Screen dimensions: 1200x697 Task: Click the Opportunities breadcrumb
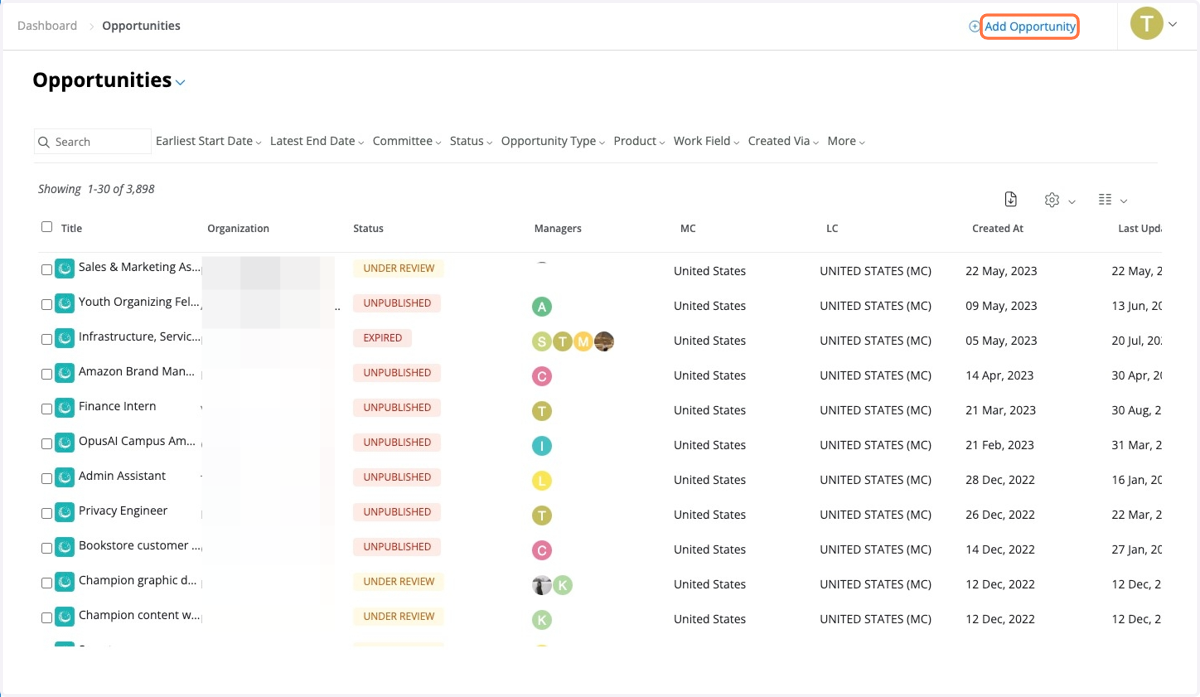(x=141, y=26)
